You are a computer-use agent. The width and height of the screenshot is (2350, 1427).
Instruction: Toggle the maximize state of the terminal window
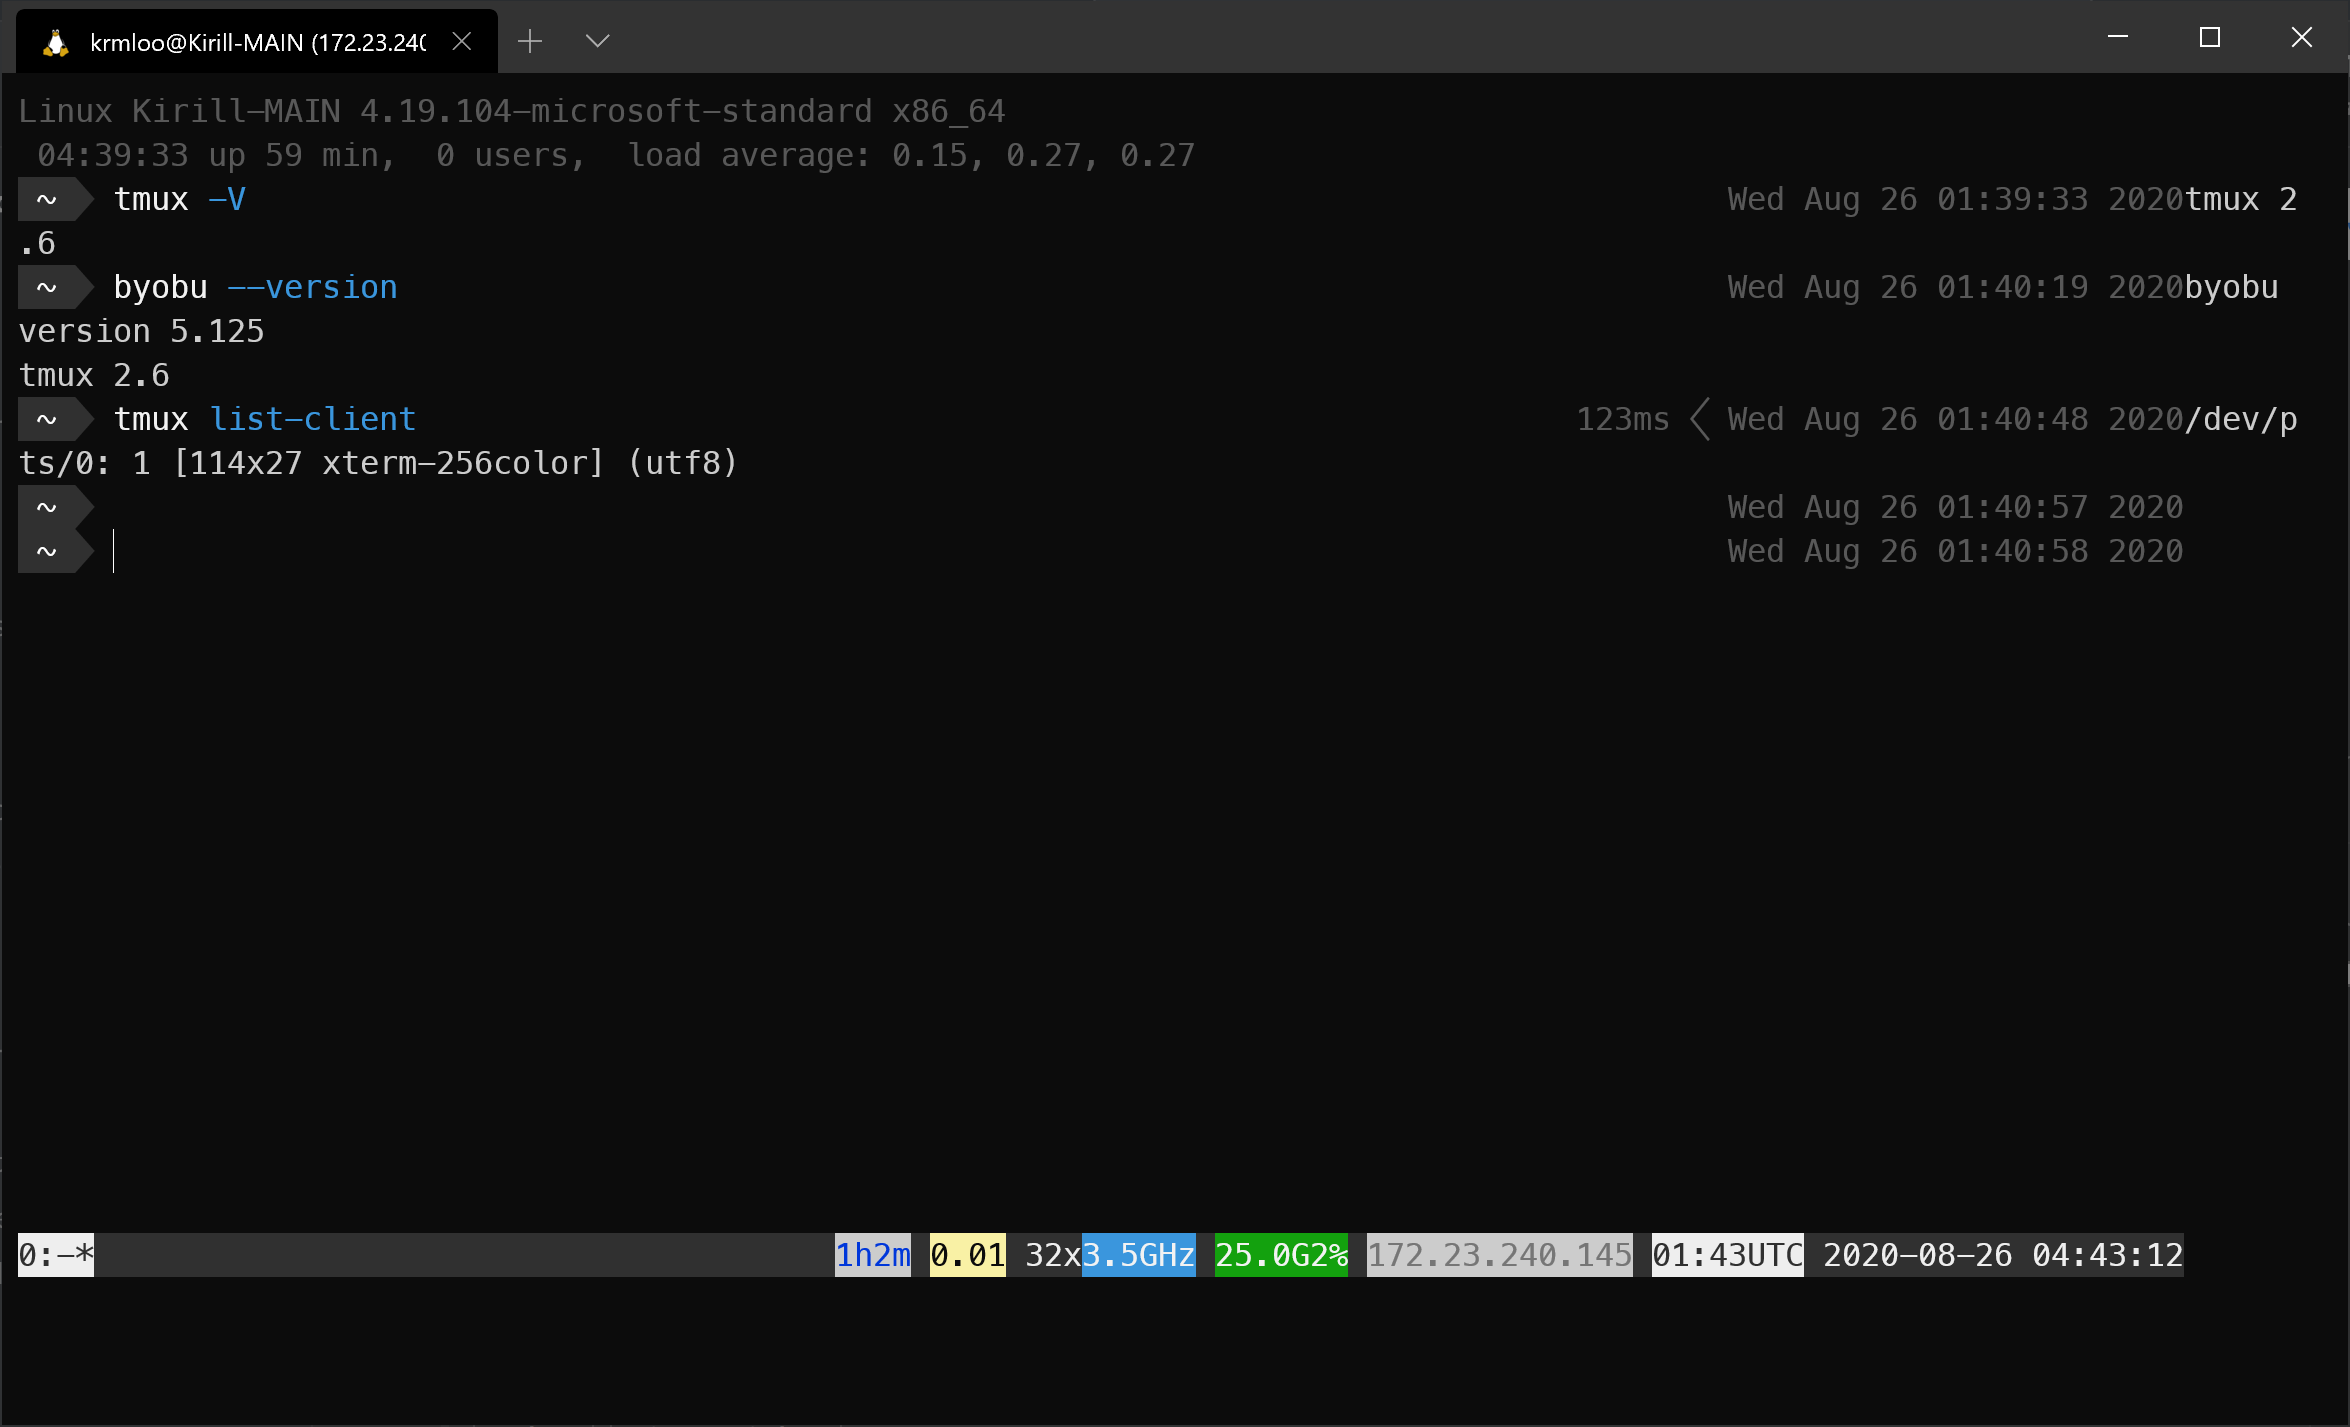pyautogui.click(x=2209, y=37)
